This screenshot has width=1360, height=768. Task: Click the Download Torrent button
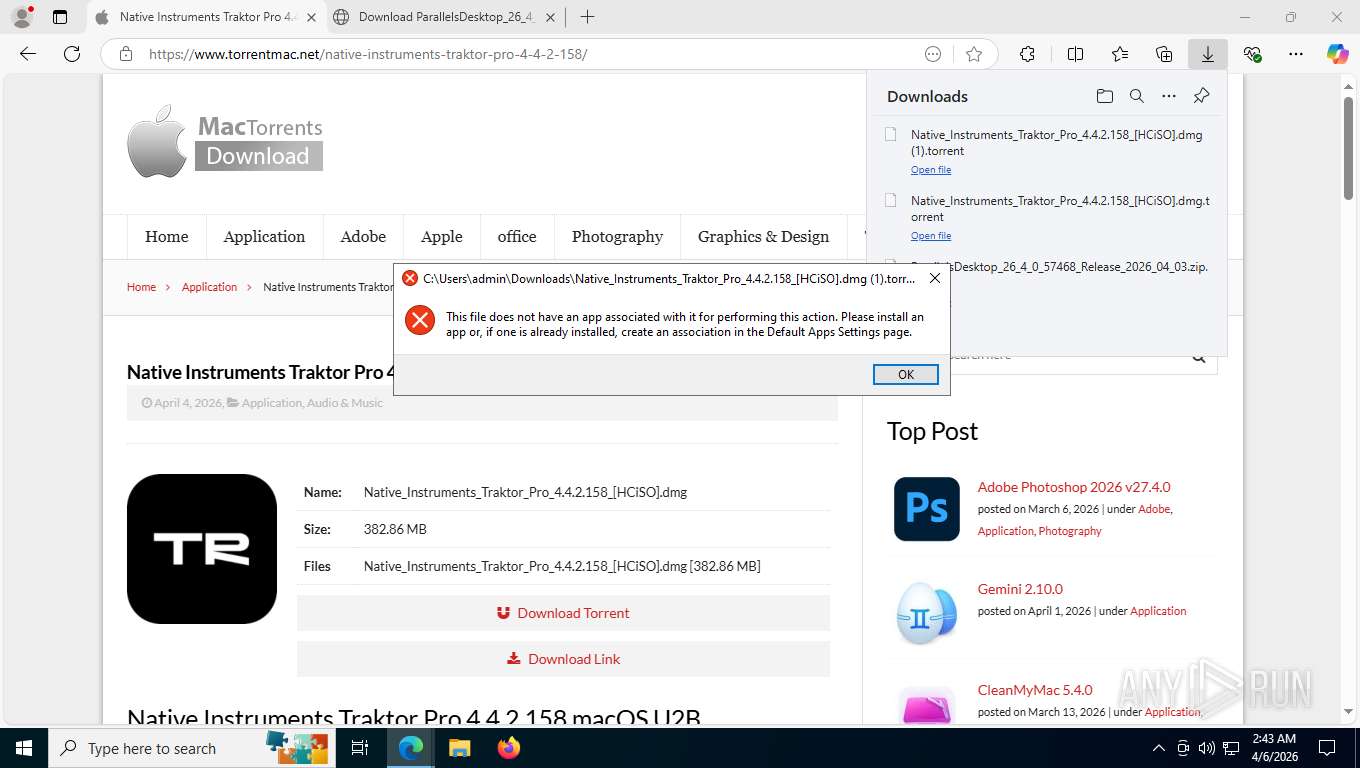tap(563, 613)
